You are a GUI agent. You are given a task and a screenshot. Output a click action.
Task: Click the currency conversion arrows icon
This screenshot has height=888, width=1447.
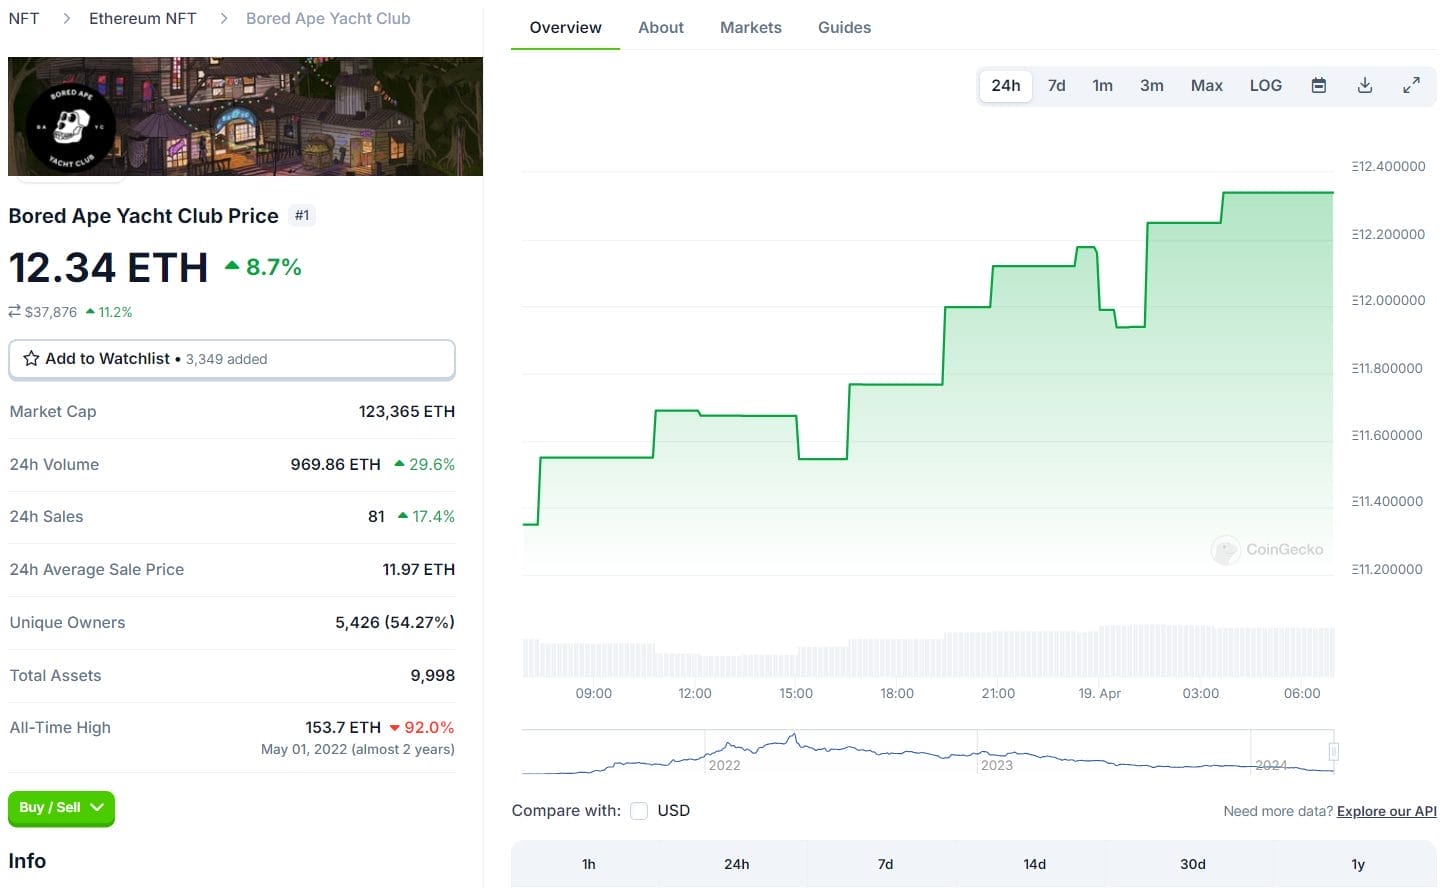coord(13,311)
